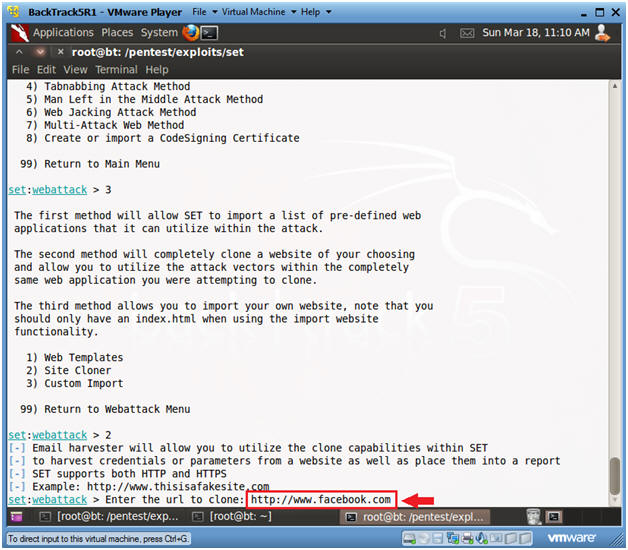Click terminal scrollbar up arrow
Viewport: 628px width, 550px height.
614,85
